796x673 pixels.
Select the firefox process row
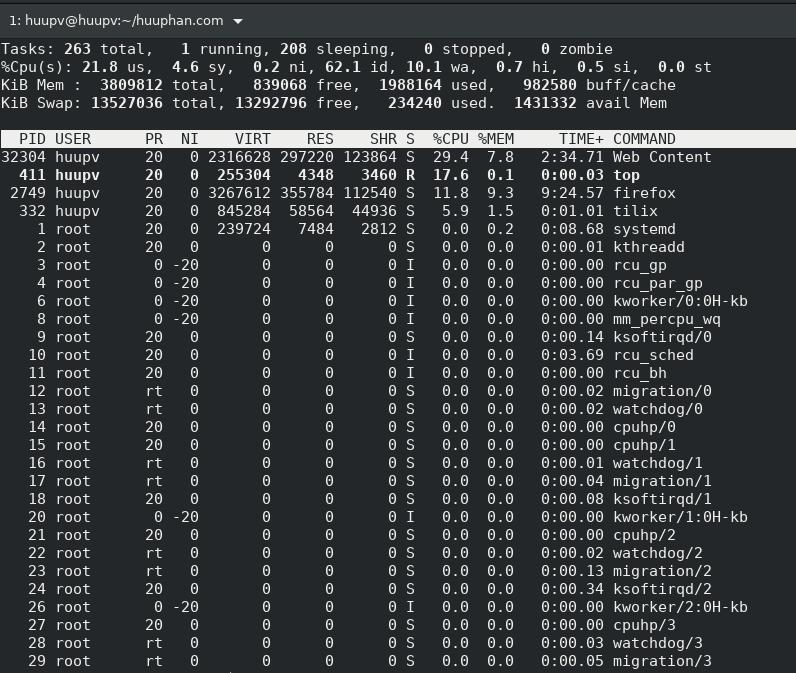point(398,193)
